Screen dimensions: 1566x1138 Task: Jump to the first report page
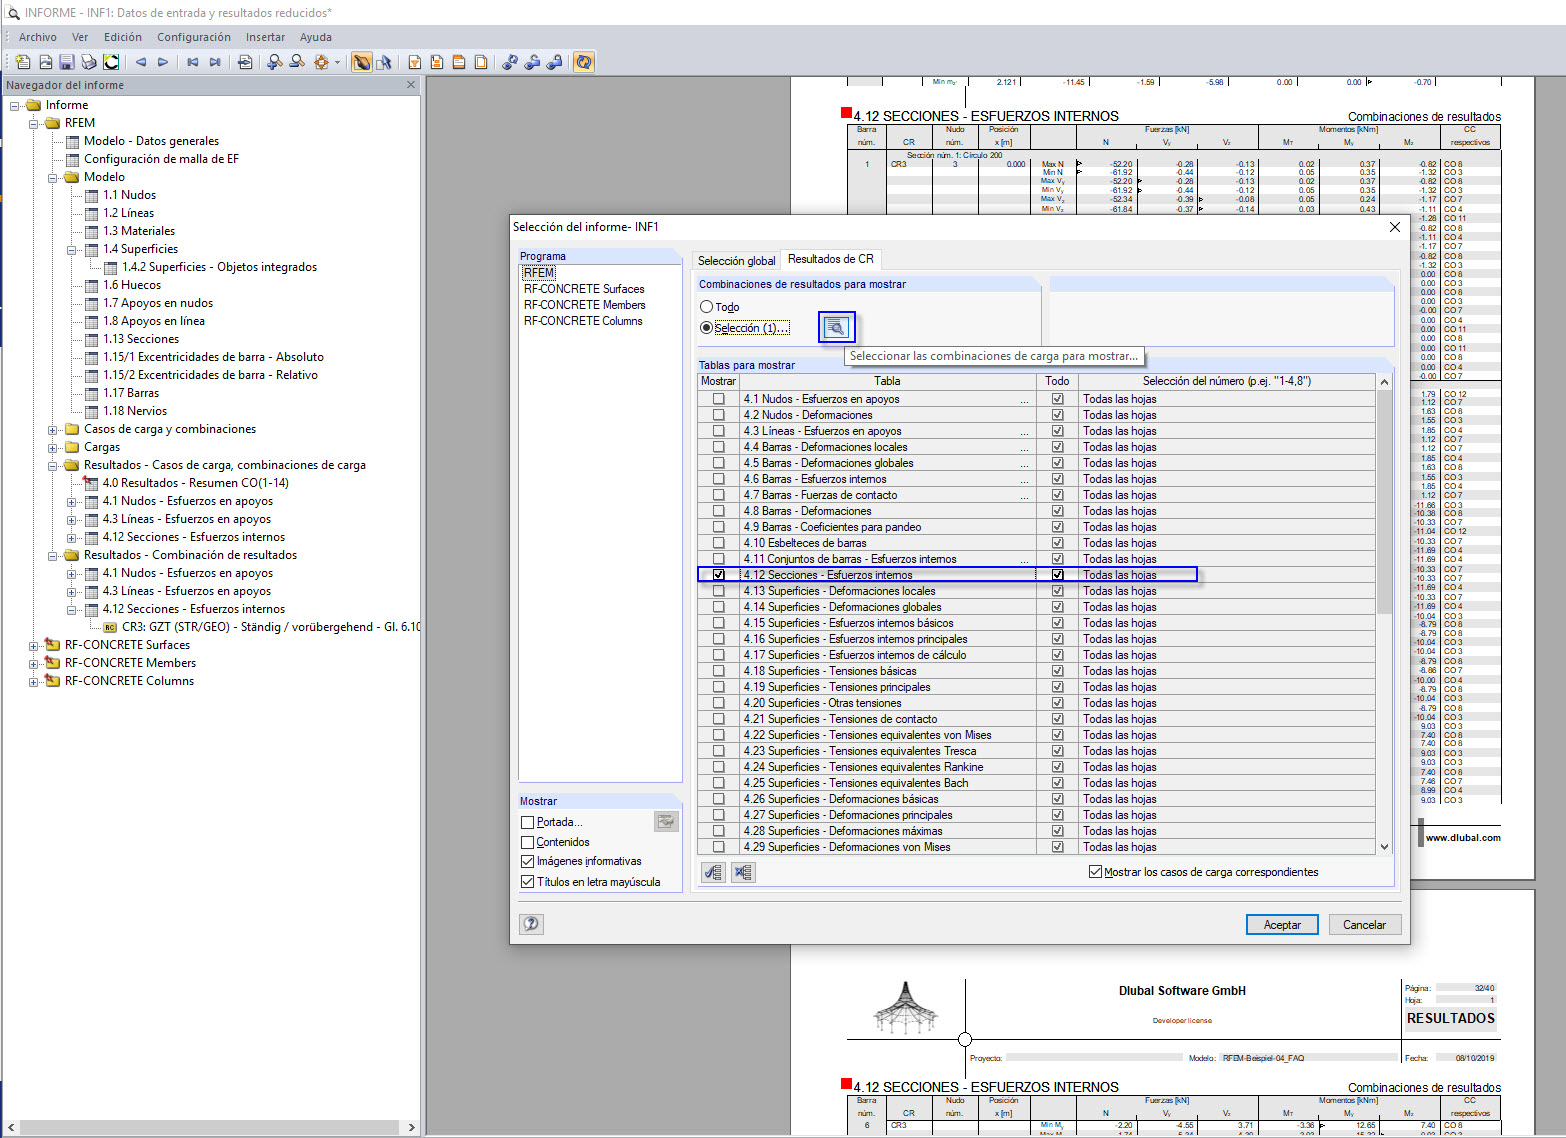coord(193,62)
